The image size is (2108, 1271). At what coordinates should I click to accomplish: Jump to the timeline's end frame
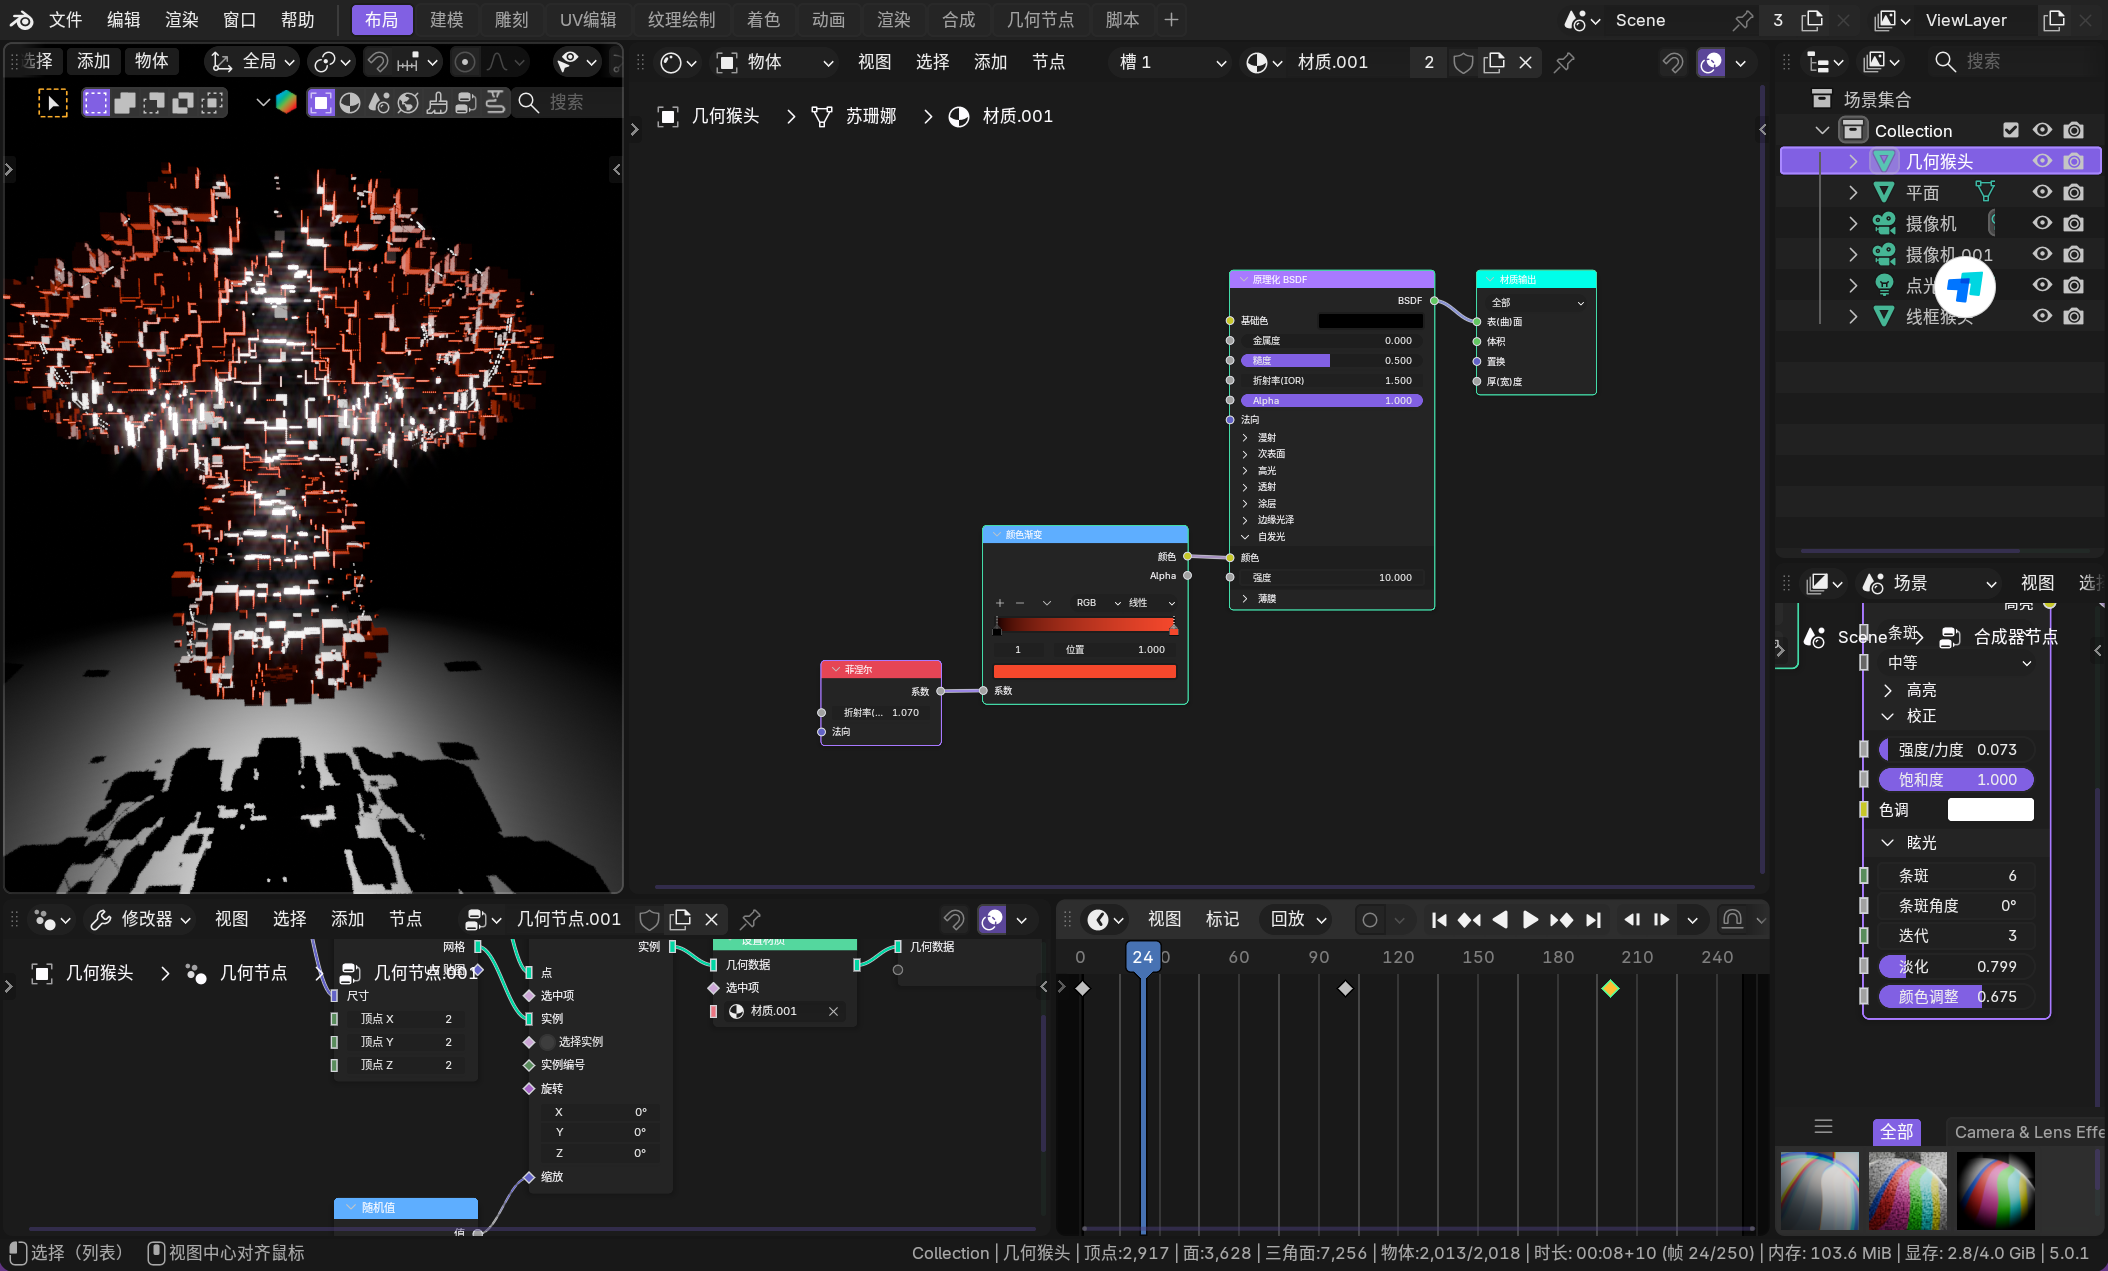[1593, 920]
